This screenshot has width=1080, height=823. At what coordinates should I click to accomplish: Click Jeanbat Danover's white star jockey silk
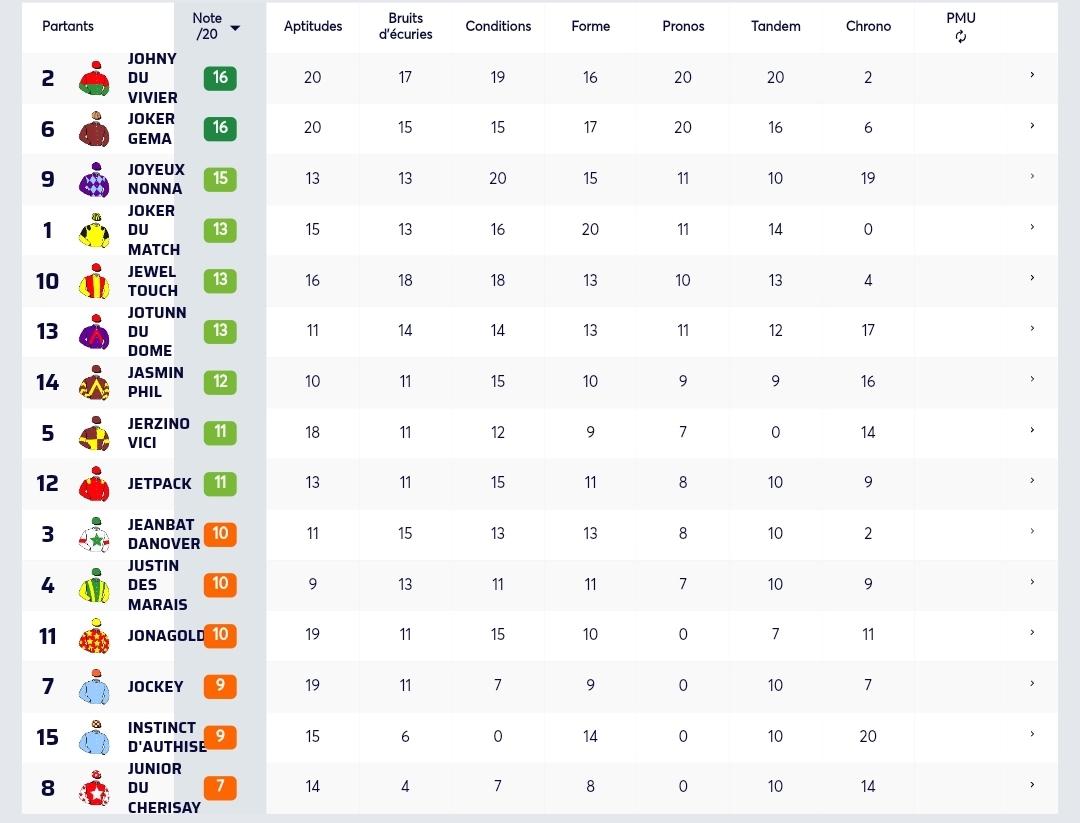tap(94, 534)
